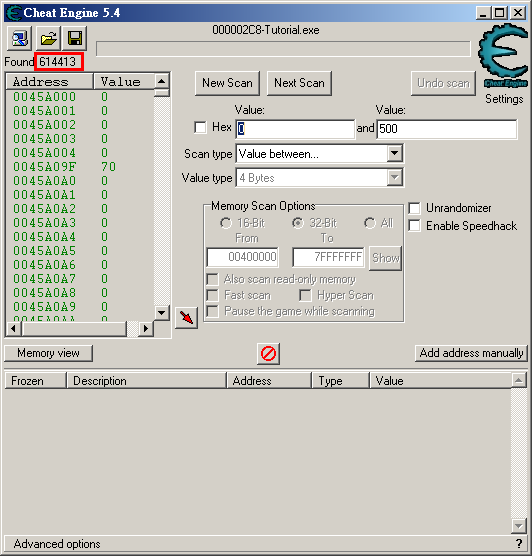Screen dimensions: 532x556
Task: Click Add address manually
Action: click(x=471, y=353)
